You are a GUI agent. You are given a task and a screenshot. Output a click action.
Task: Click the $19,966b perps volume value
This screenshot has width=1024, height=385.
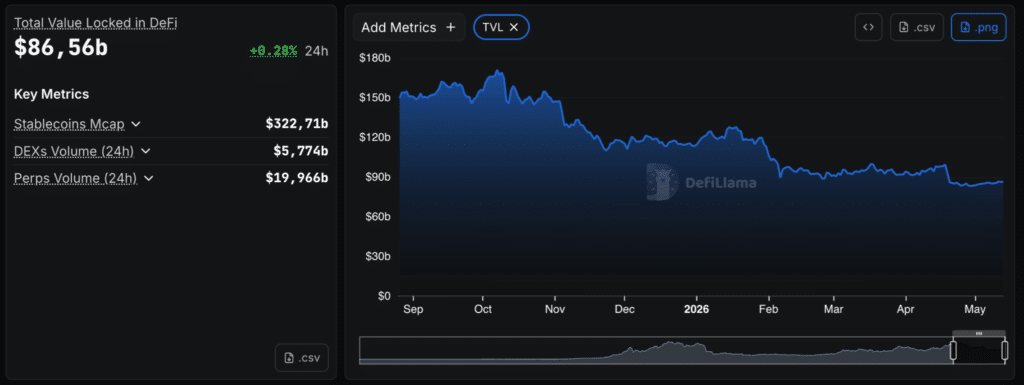tap(296, 178)
